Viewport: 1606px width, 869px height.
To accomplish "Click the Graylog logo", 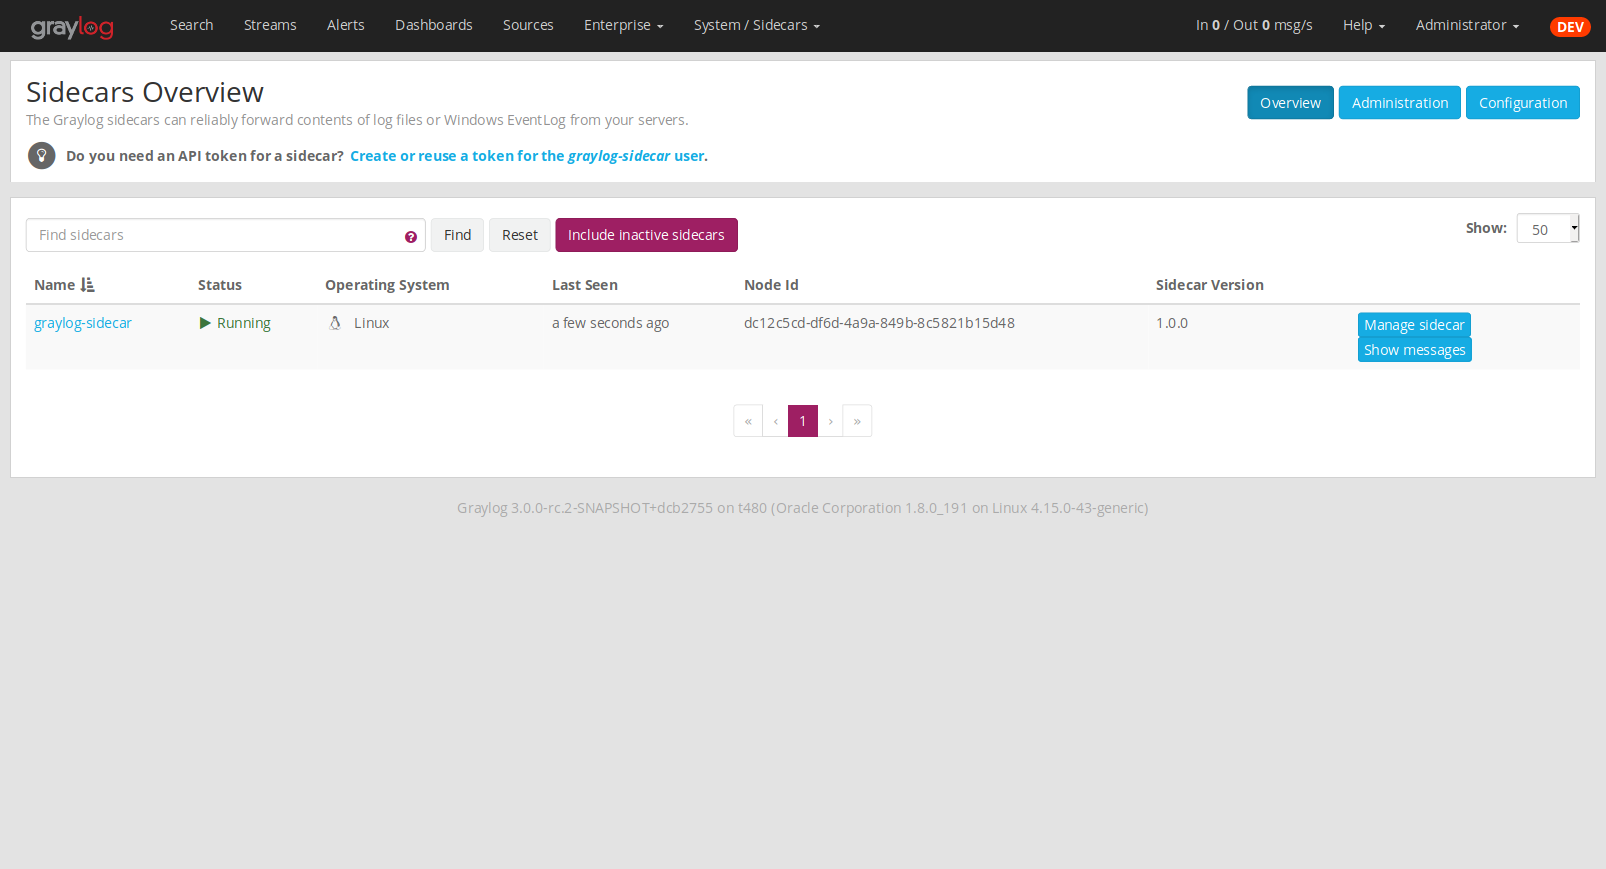I will click(x=72, y=27).
